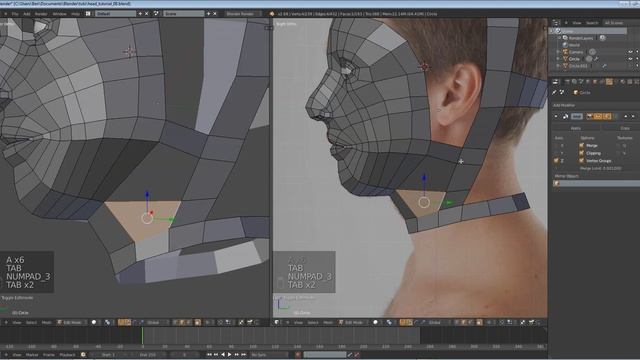Toggle visibility eye for Camera
The image size is (640, 360).
pyautogui.click(x=630, y=52)
